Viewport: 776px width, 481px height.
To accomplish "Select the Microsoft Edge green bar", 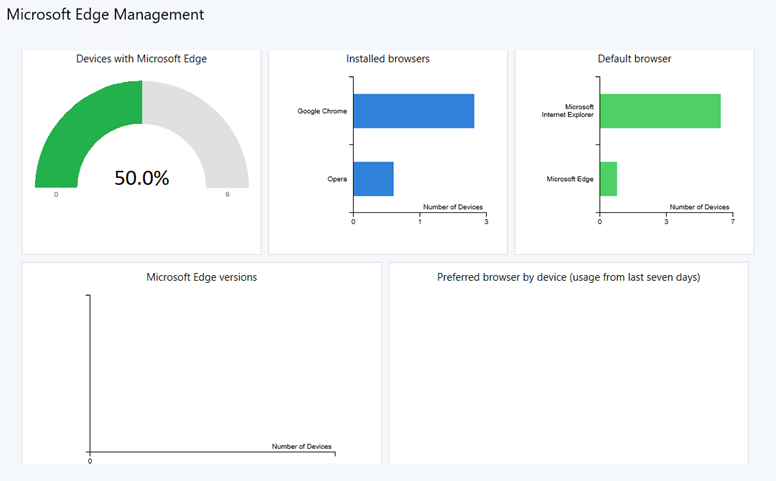I will coord(608,179).
